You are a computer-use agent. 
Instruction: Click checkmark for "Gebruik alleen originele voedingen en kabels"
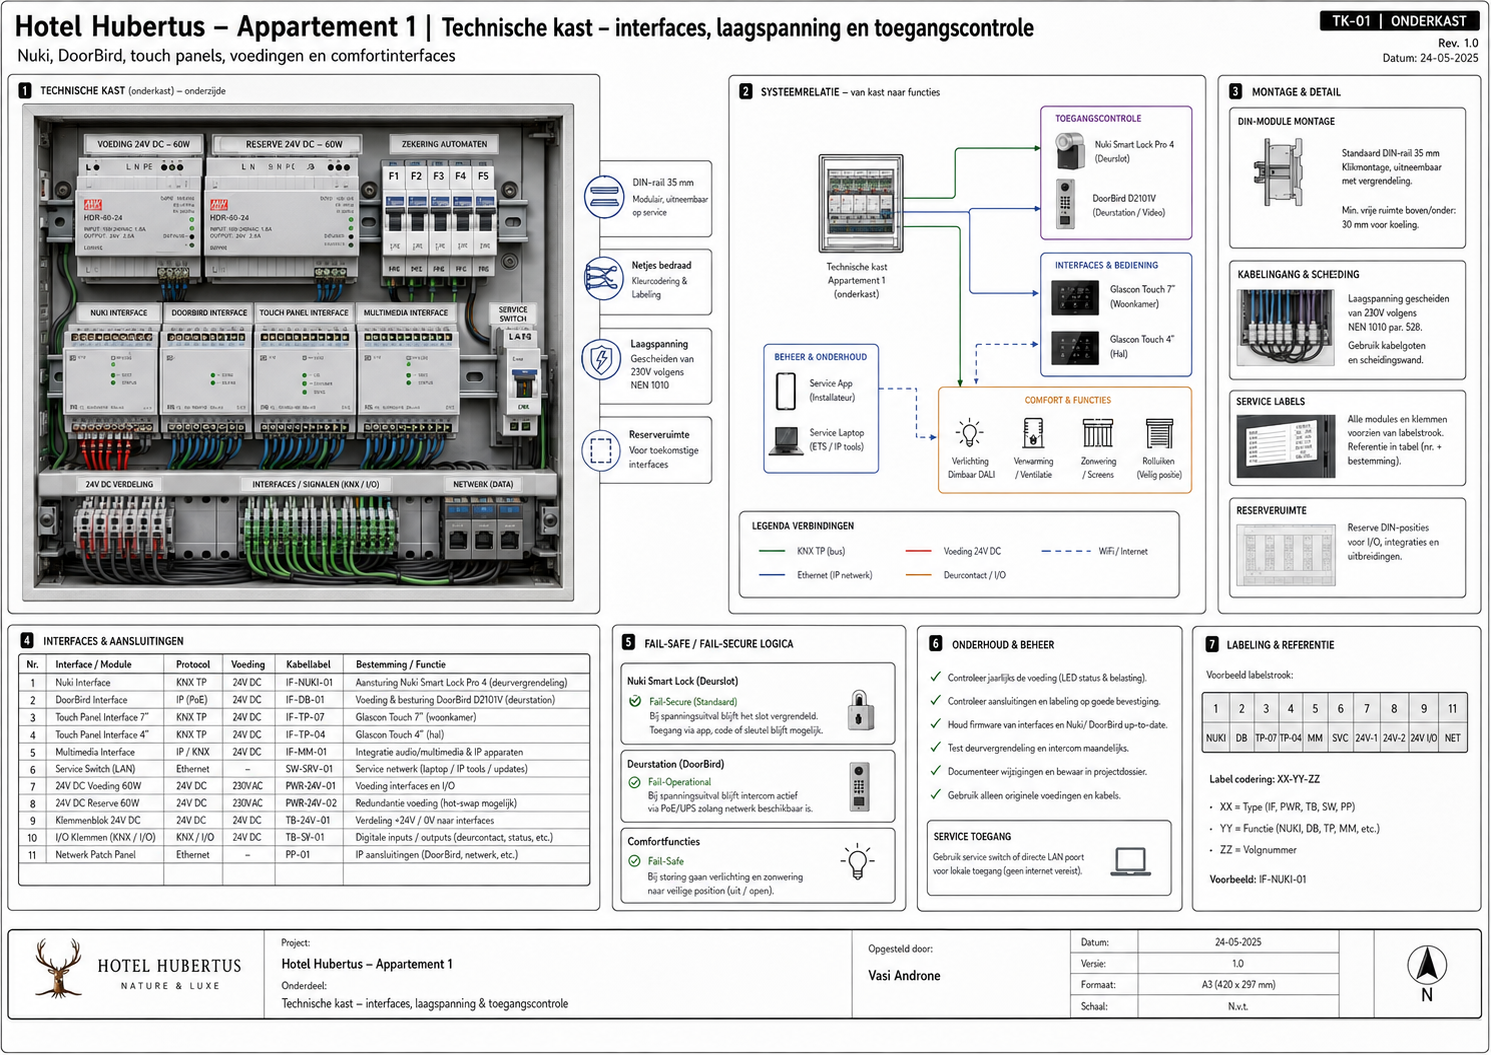[936, 795]
